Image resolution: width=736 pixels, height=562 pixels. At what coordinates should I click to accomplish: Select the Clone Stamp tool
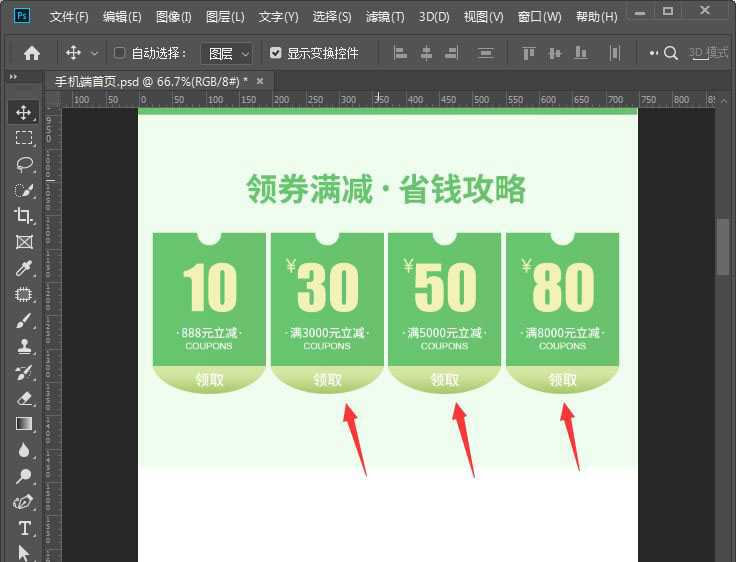pos(24,346)
